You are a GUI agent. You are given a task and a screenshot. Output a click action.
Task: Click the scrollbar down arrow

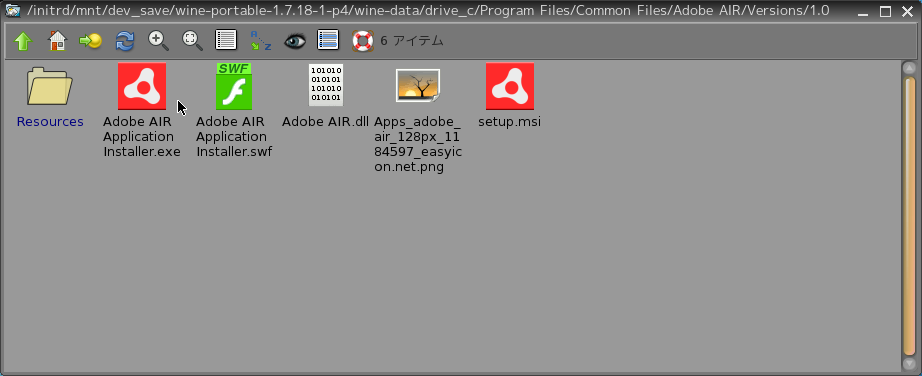[910, 364]
